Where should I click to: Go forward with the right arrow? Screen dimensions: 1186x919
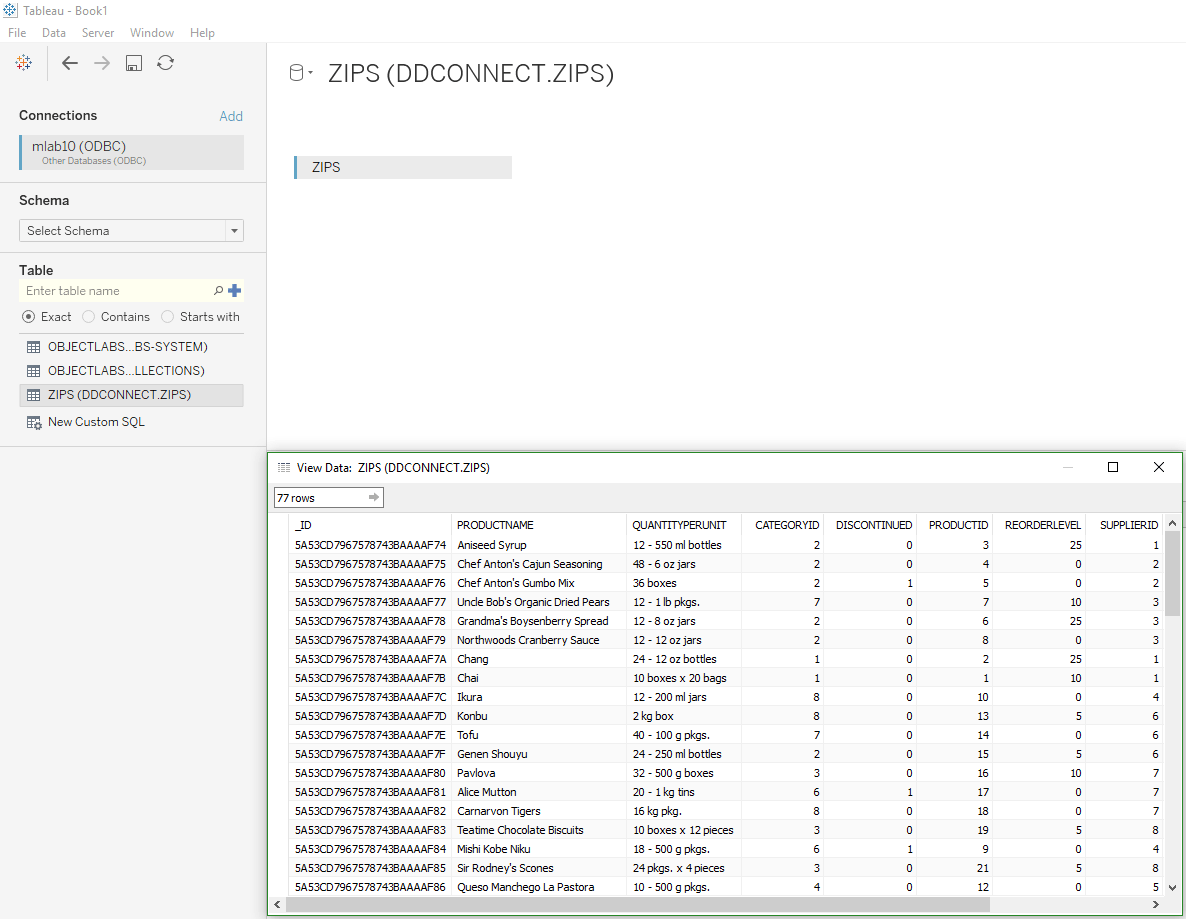(x=101, y=64)
